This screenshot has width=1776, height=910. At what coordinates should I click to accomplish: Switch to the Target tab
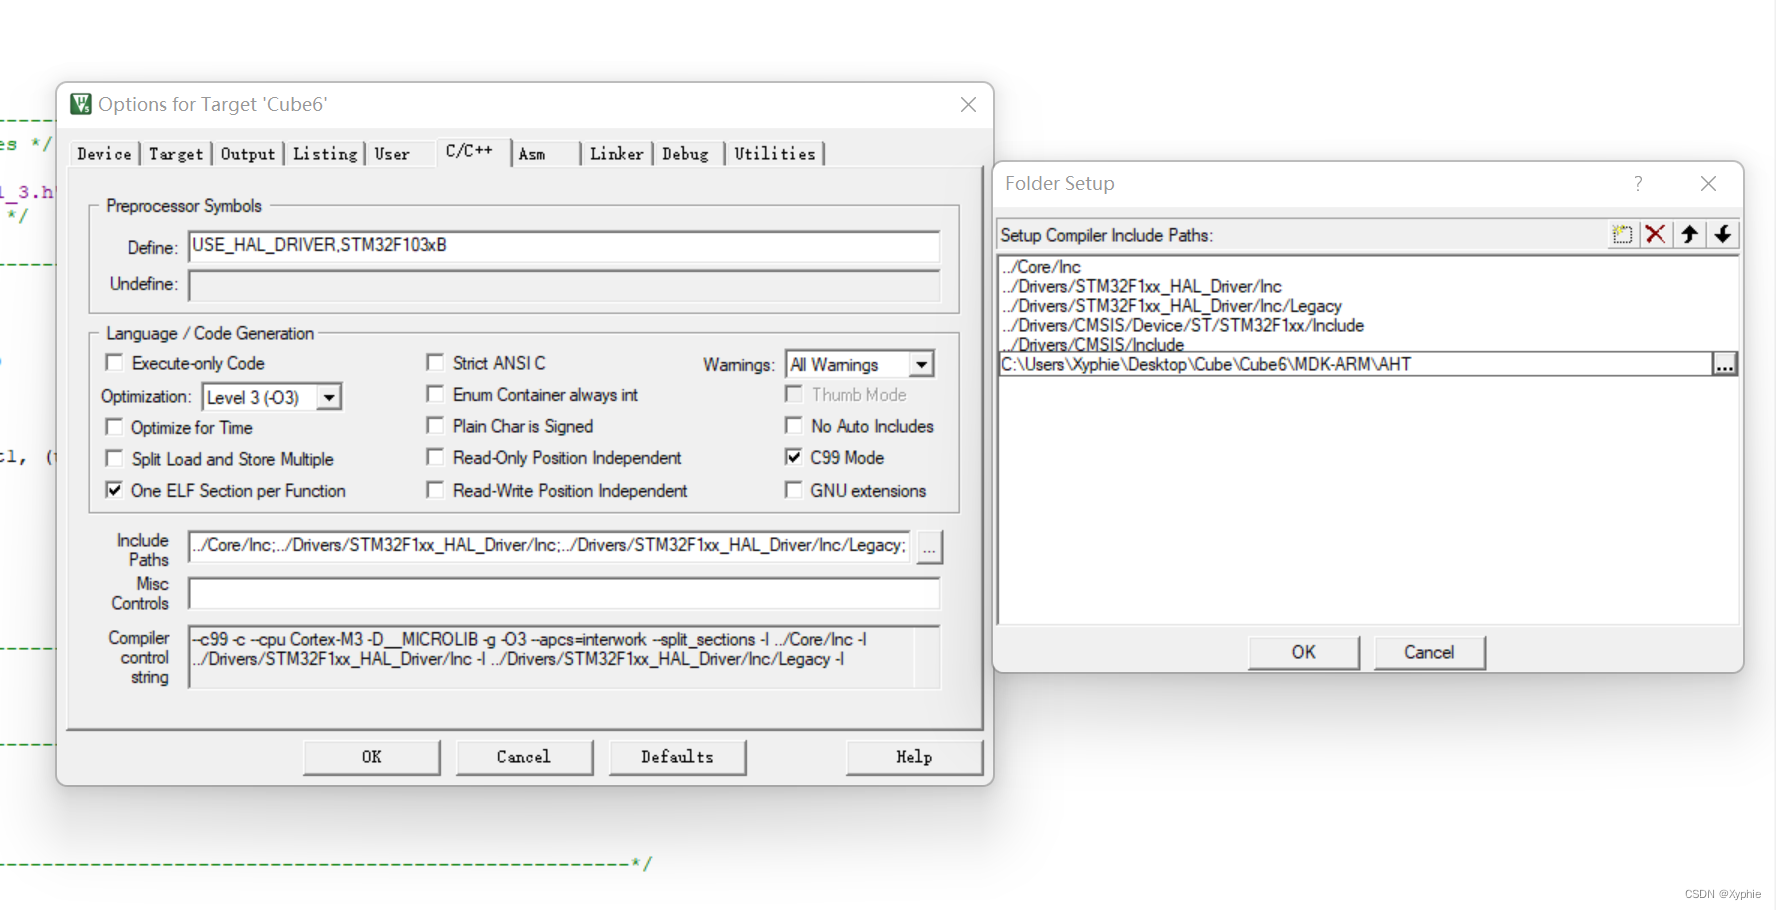pyautogui.click(x=176, y=154)
